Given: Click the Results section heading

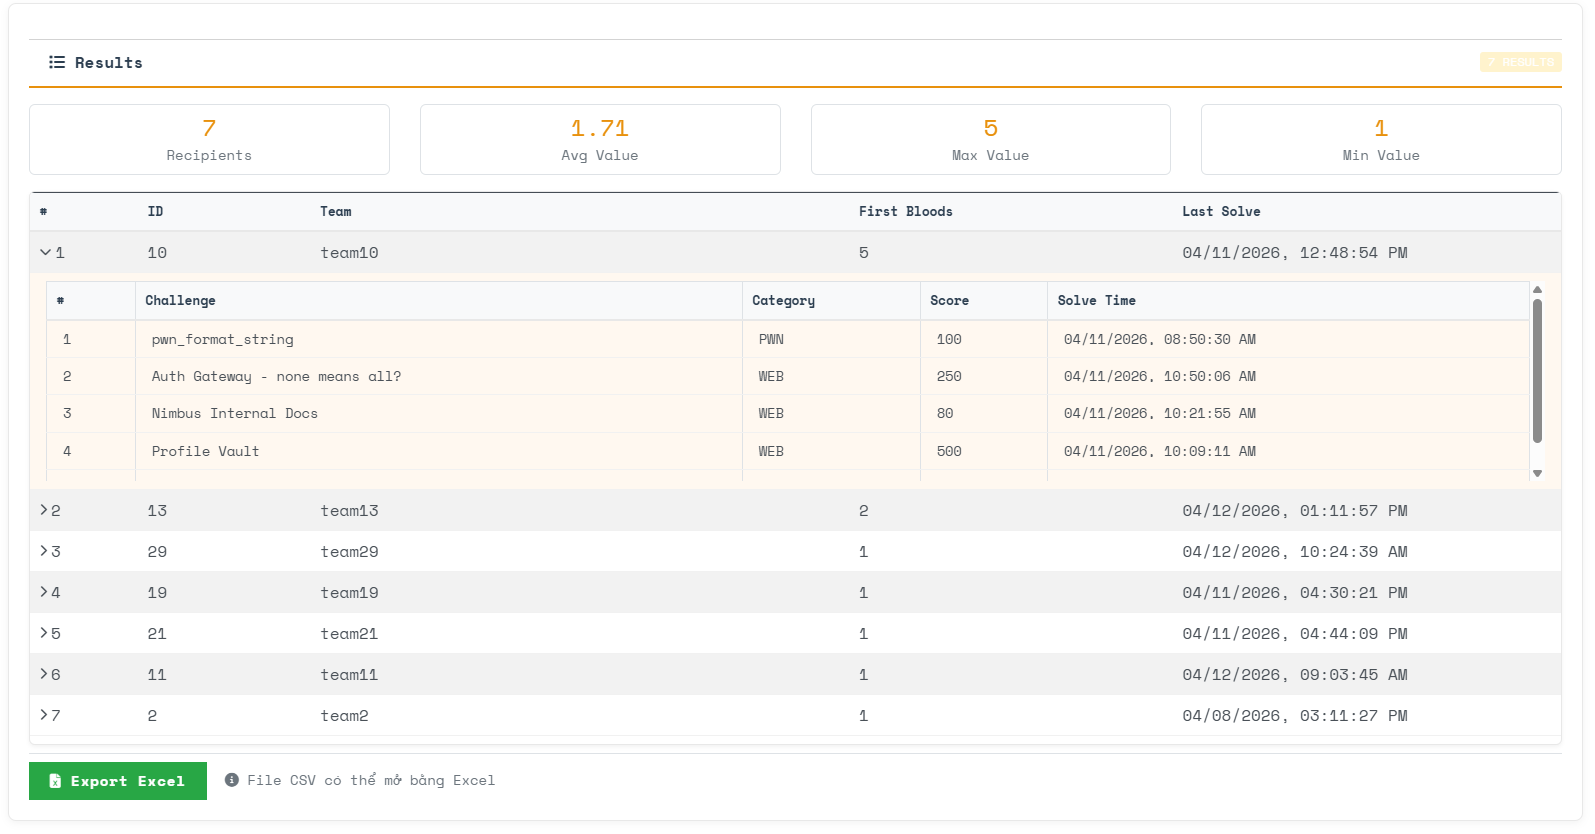Looking at the screenshot, I should (x=108, y=62).
